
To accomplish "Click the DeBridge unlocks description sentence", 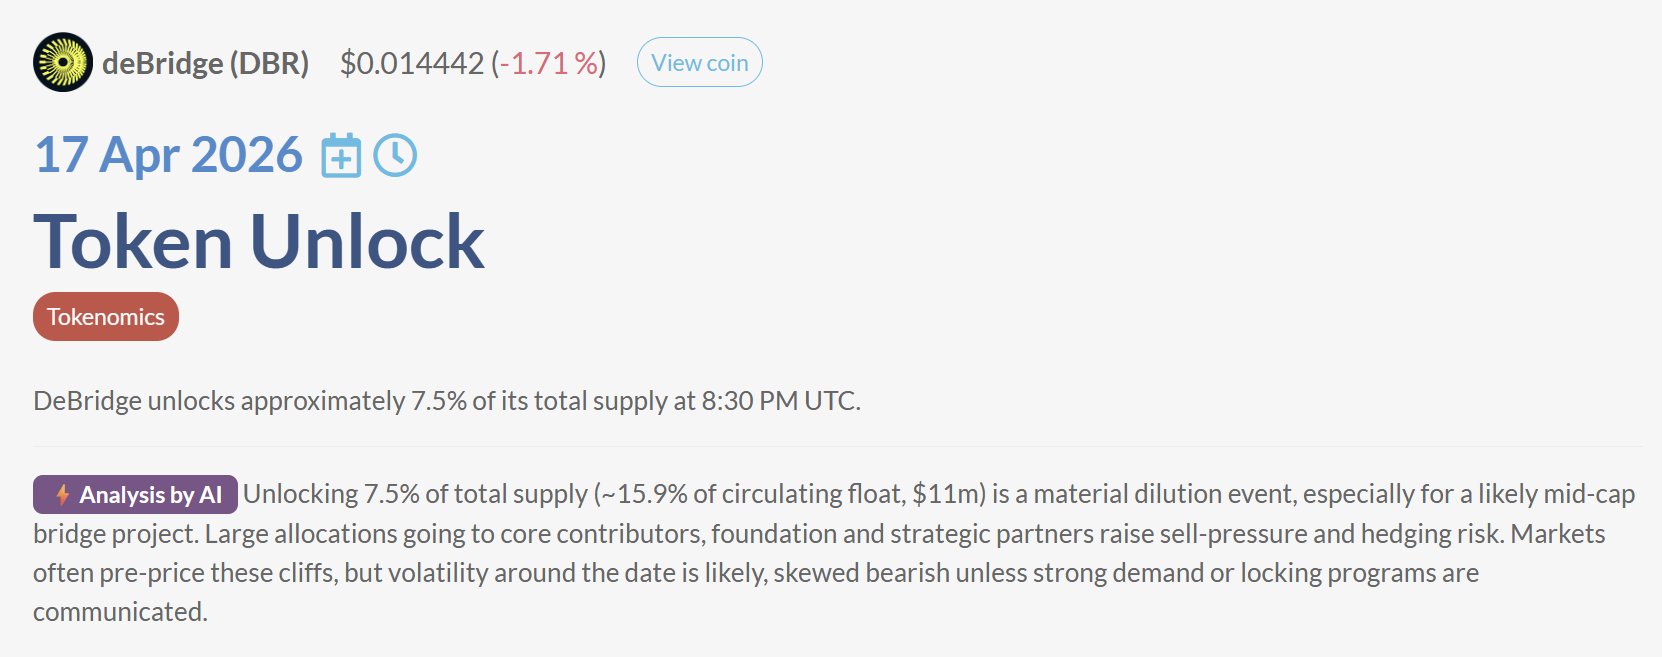I will [446, 401].
